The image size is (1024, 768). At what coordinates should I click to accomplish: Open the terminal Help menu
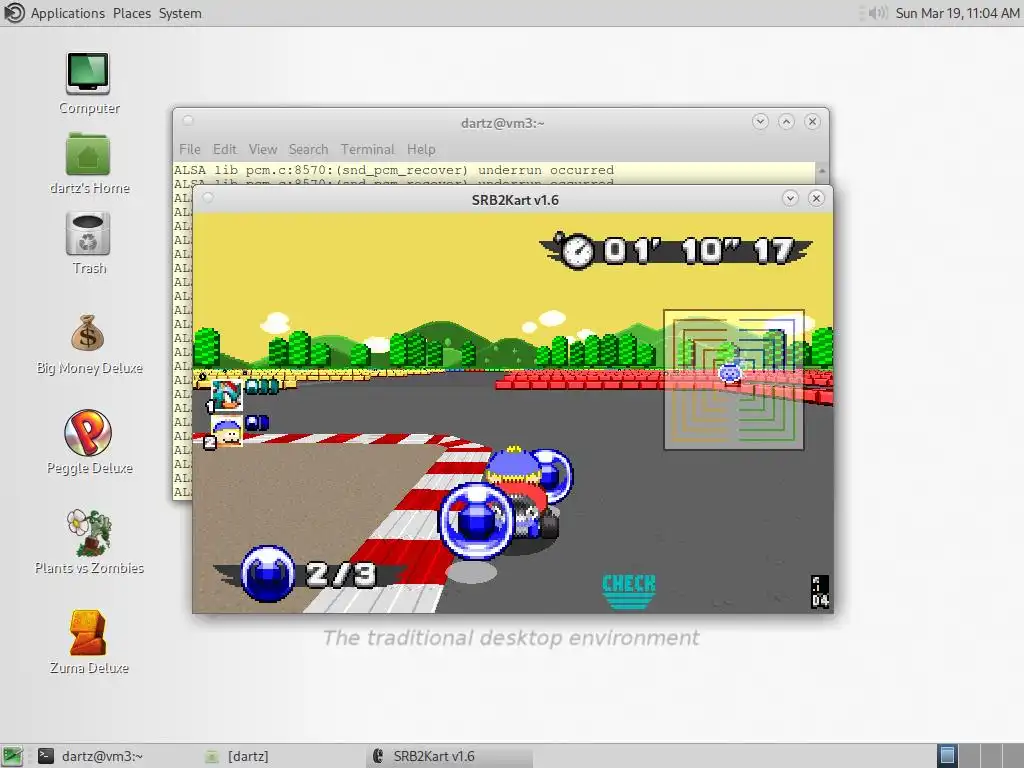421,150
